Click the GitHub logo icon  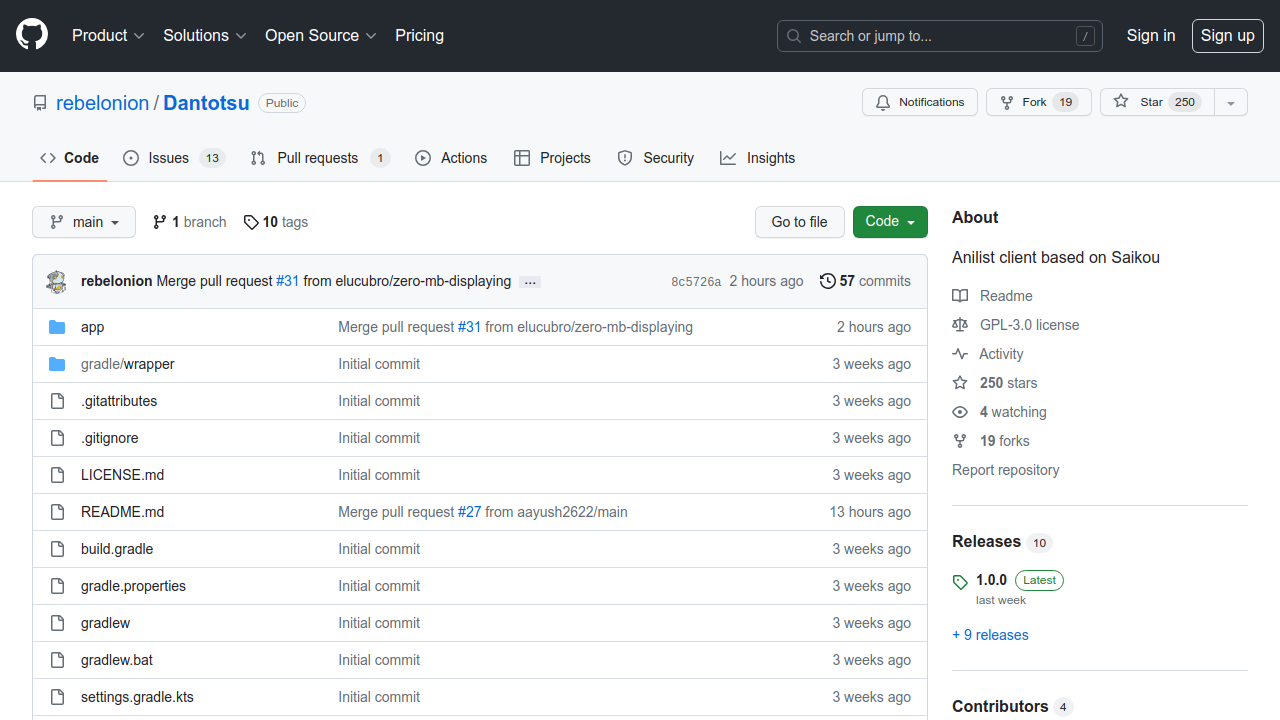tap(32, 36)
